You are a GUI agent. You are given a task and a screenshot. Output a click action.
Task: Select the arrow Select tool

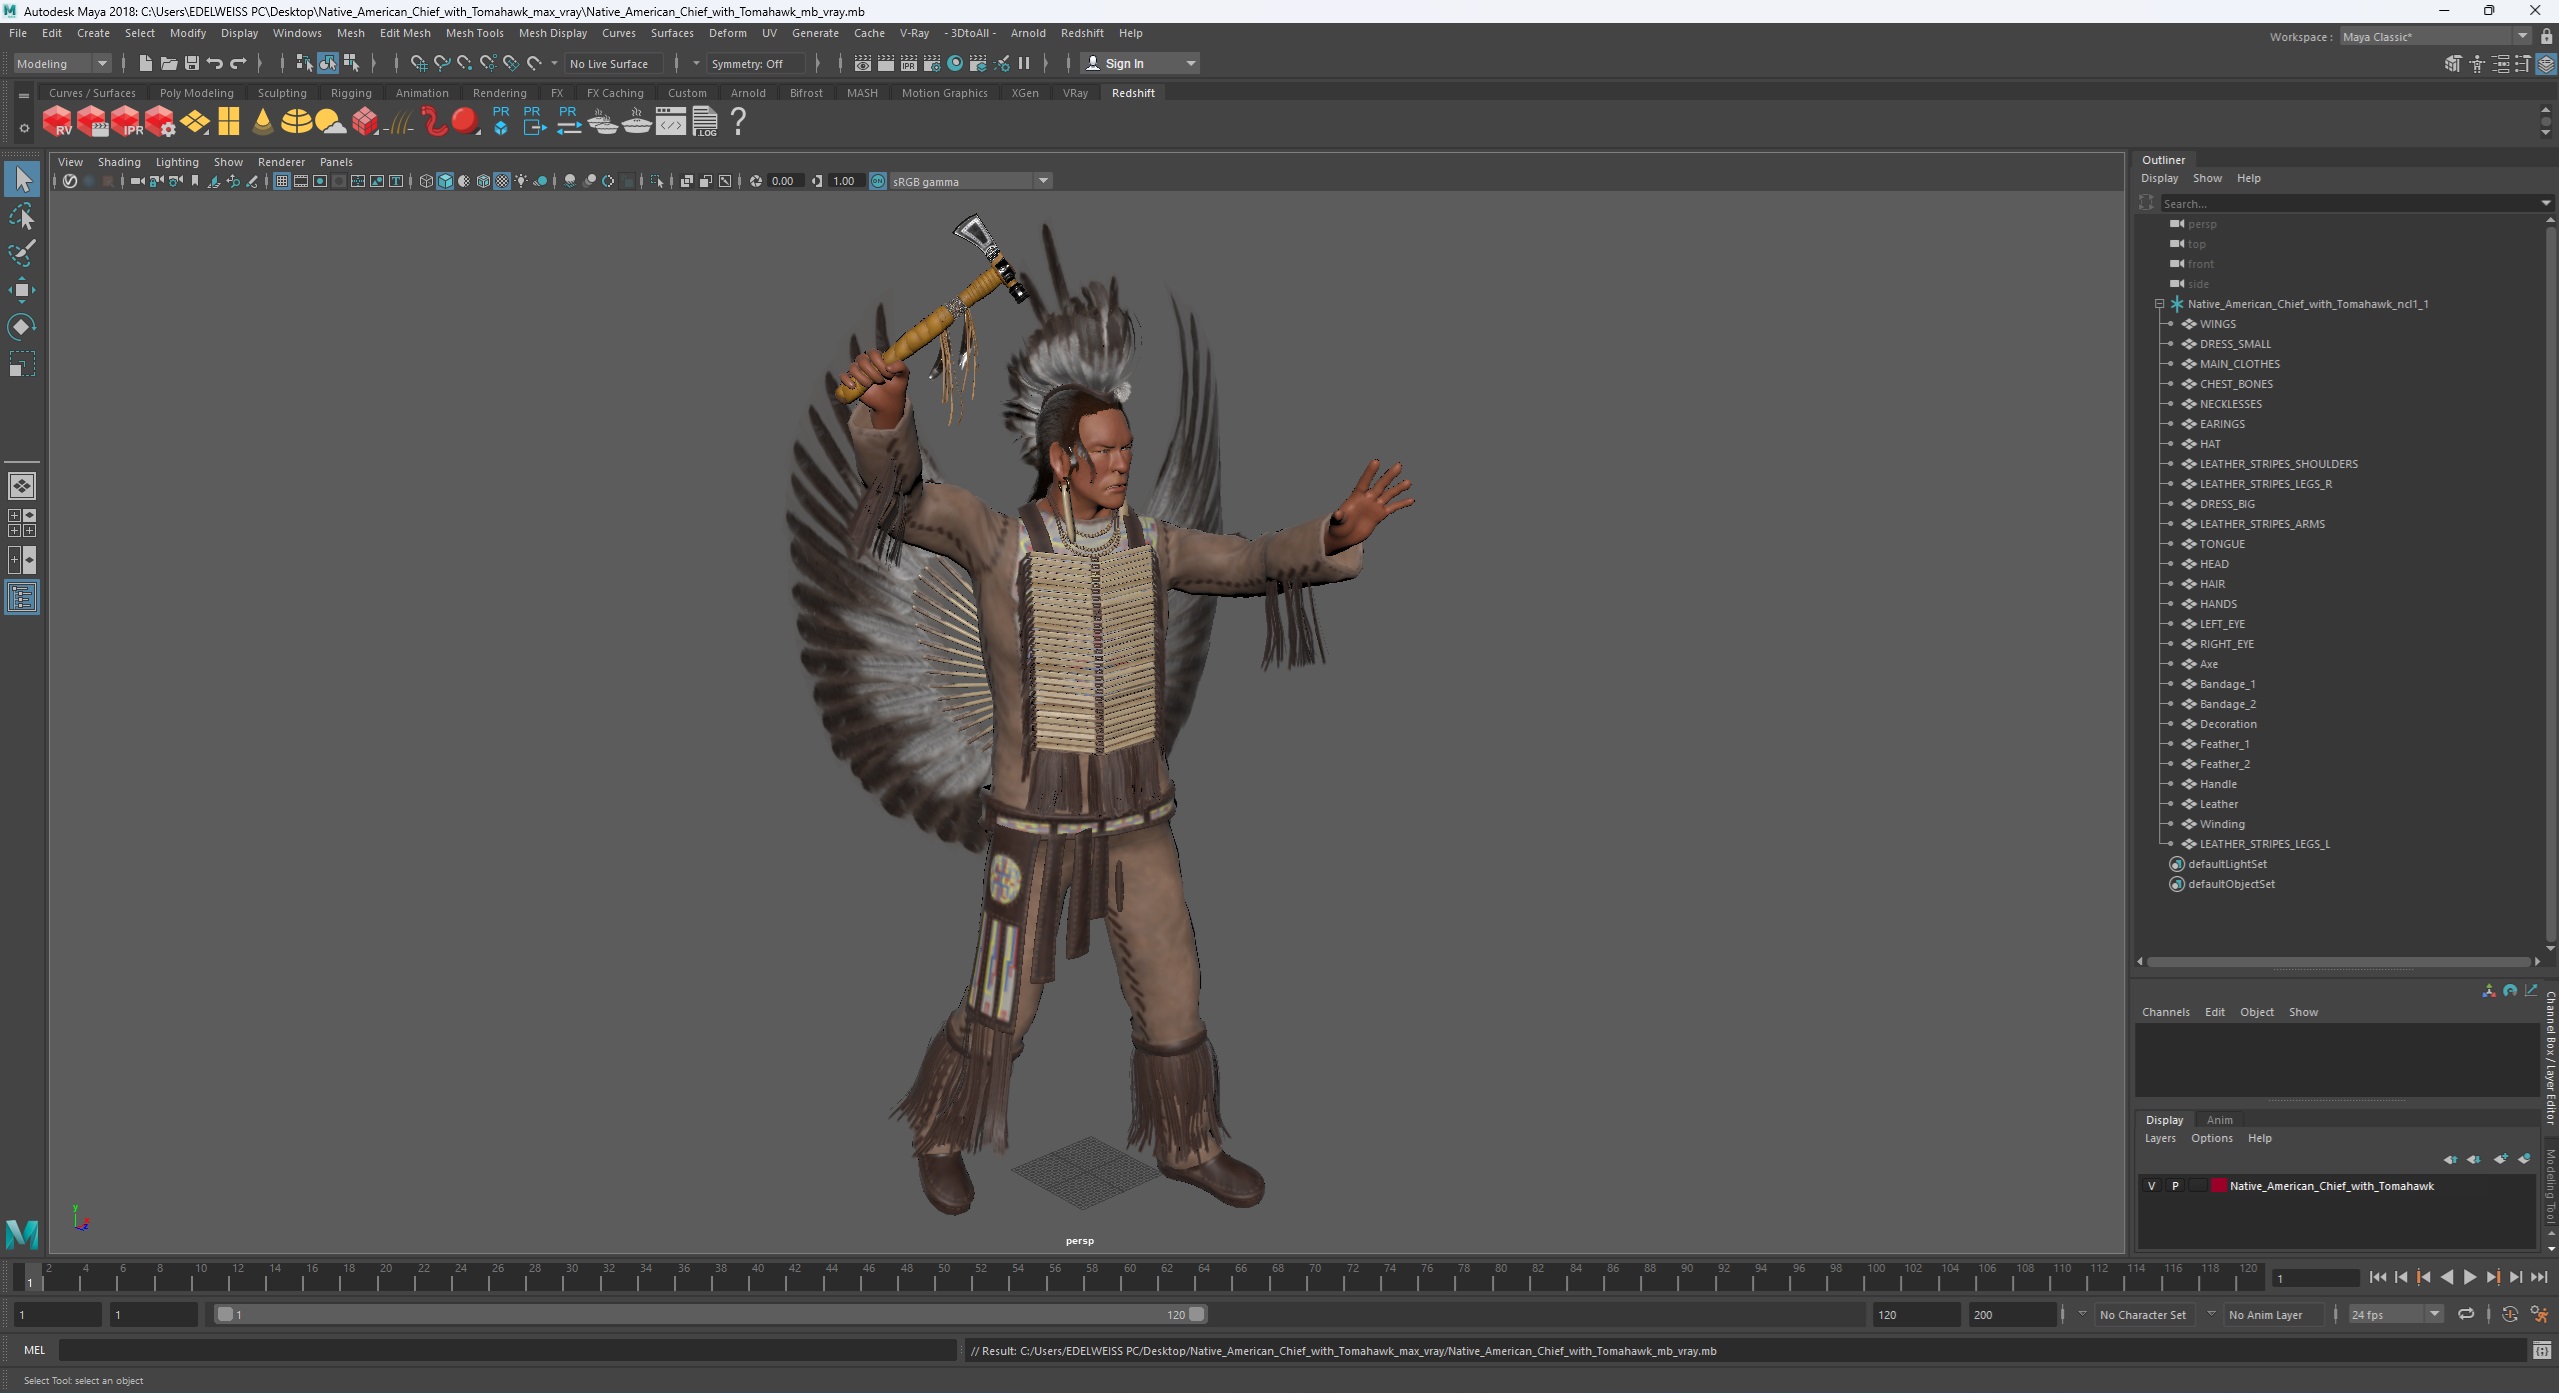point(22,180)
